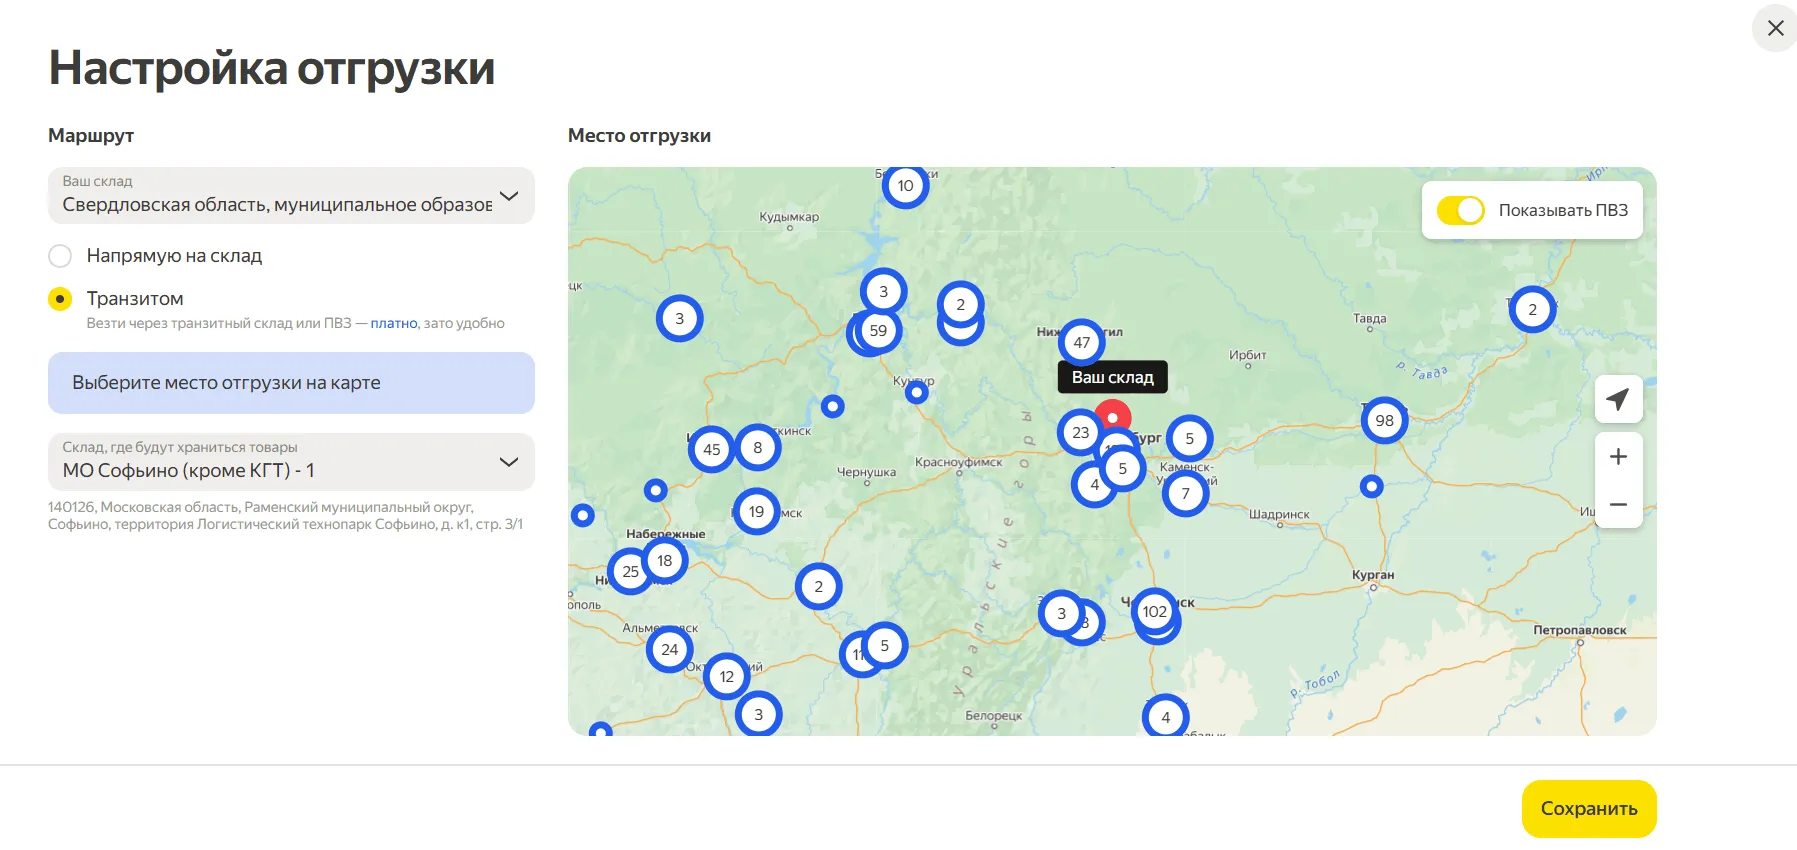Click the cluster marker labeled 59

pyautogui.click(x=878, y=331)
